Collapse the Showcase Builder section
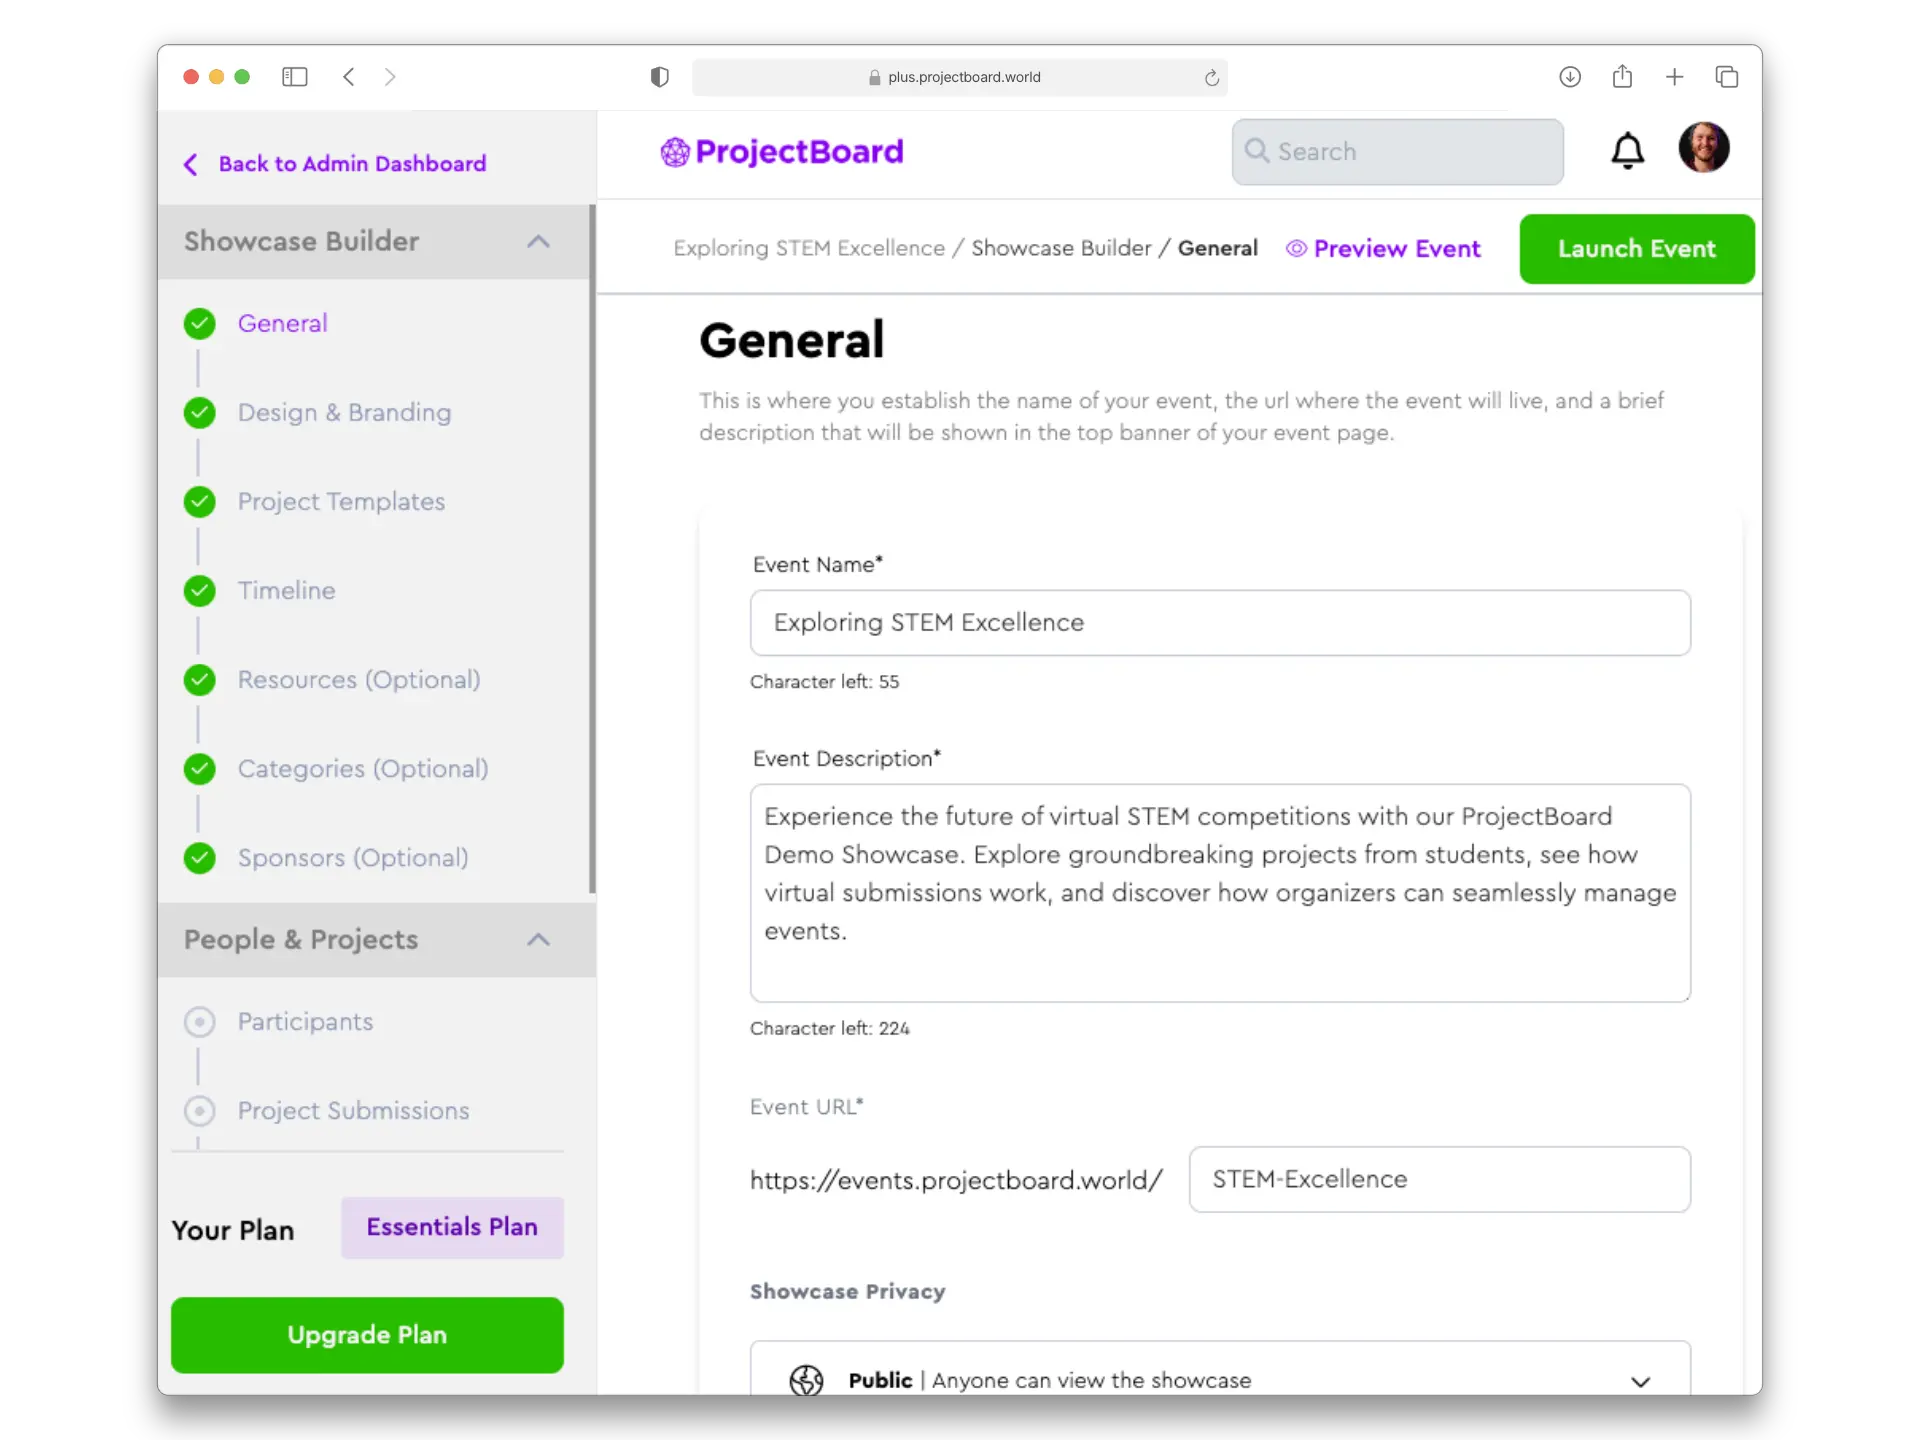This screenshot has width=1920, height=1440. pyautogui.click(x=538, y=241)
